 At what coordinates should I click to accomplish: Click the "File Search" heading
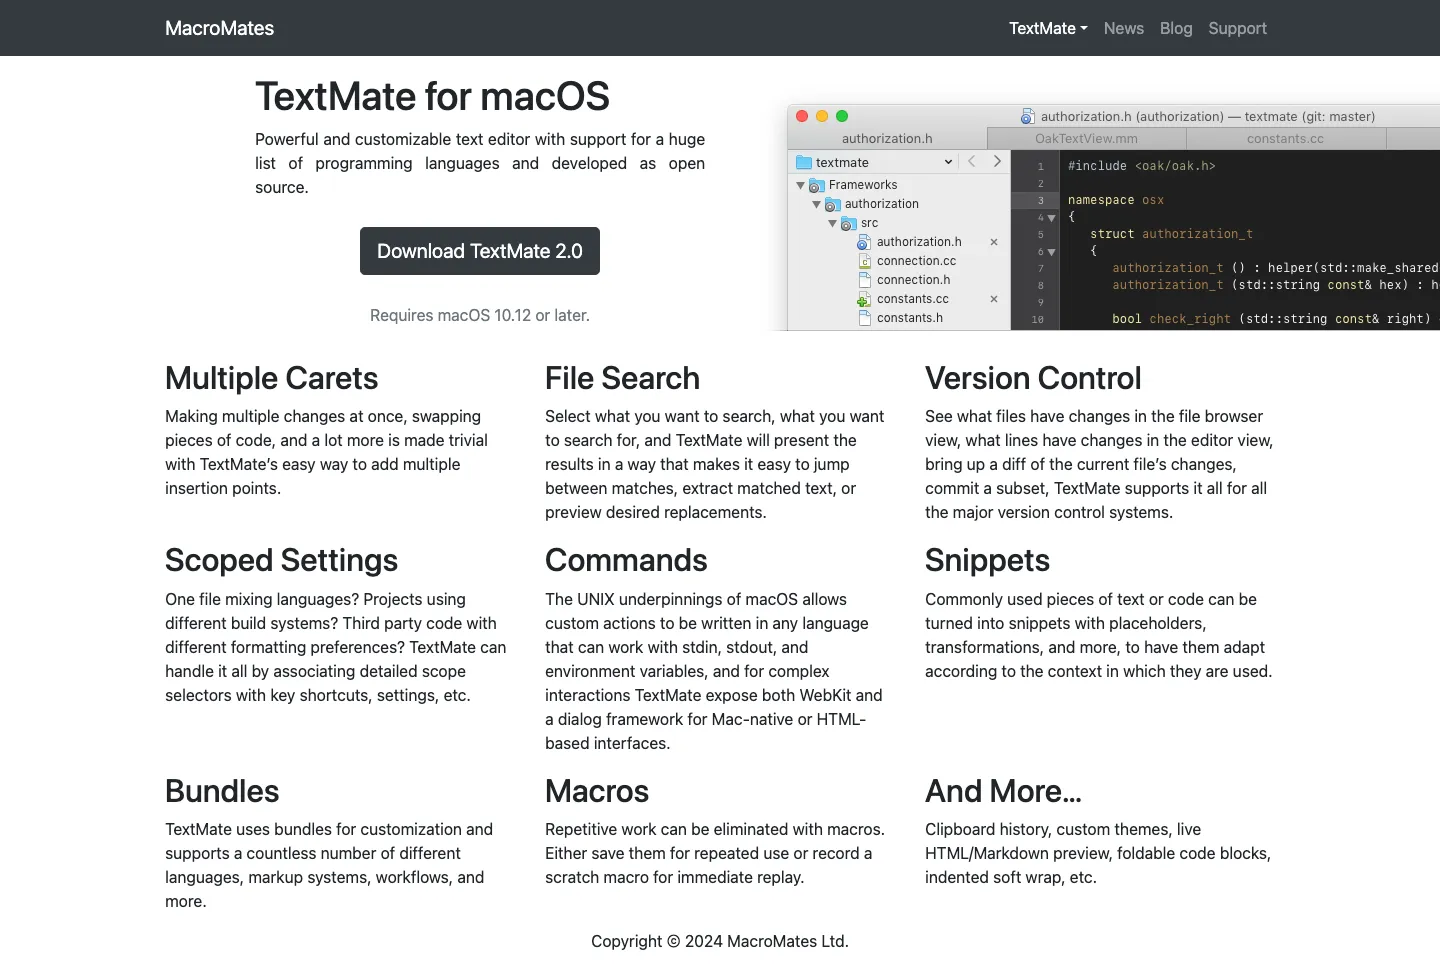[x=622, y=378]
